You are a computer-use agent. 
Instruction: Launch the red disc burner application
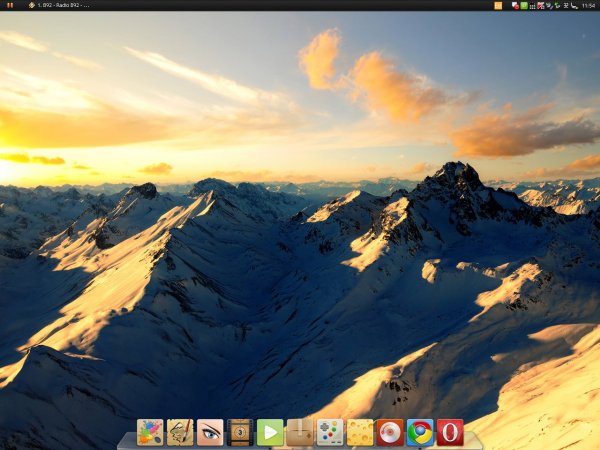coord(390,432)
